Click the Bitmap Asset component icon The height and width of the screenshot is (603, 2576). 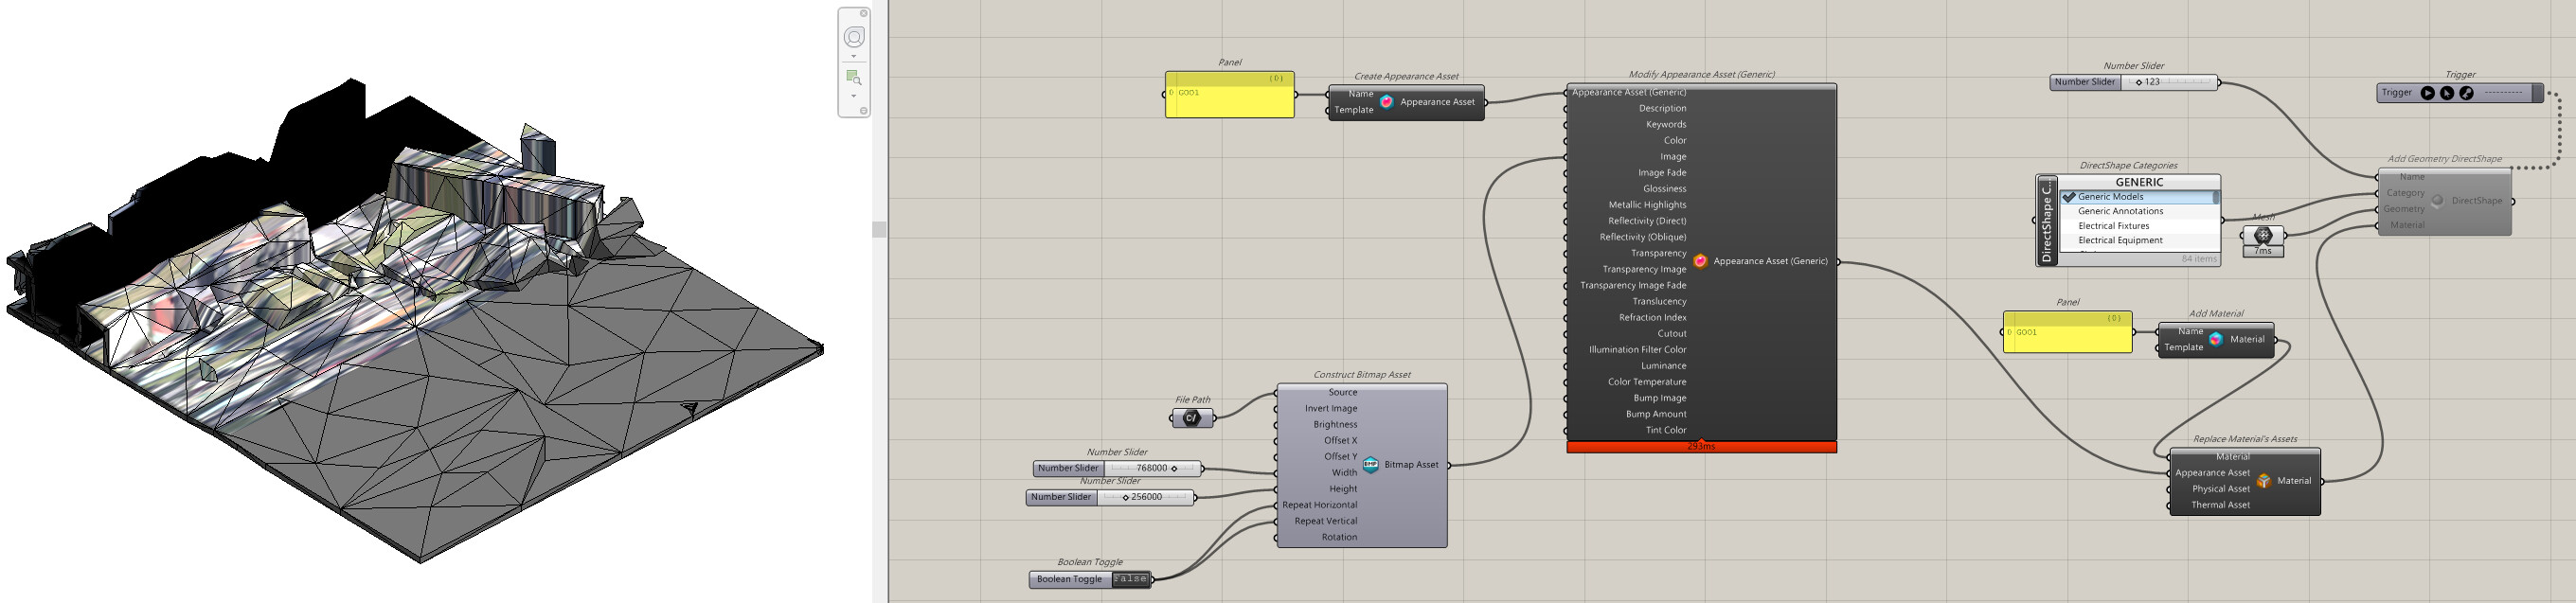pos(1370,464)
